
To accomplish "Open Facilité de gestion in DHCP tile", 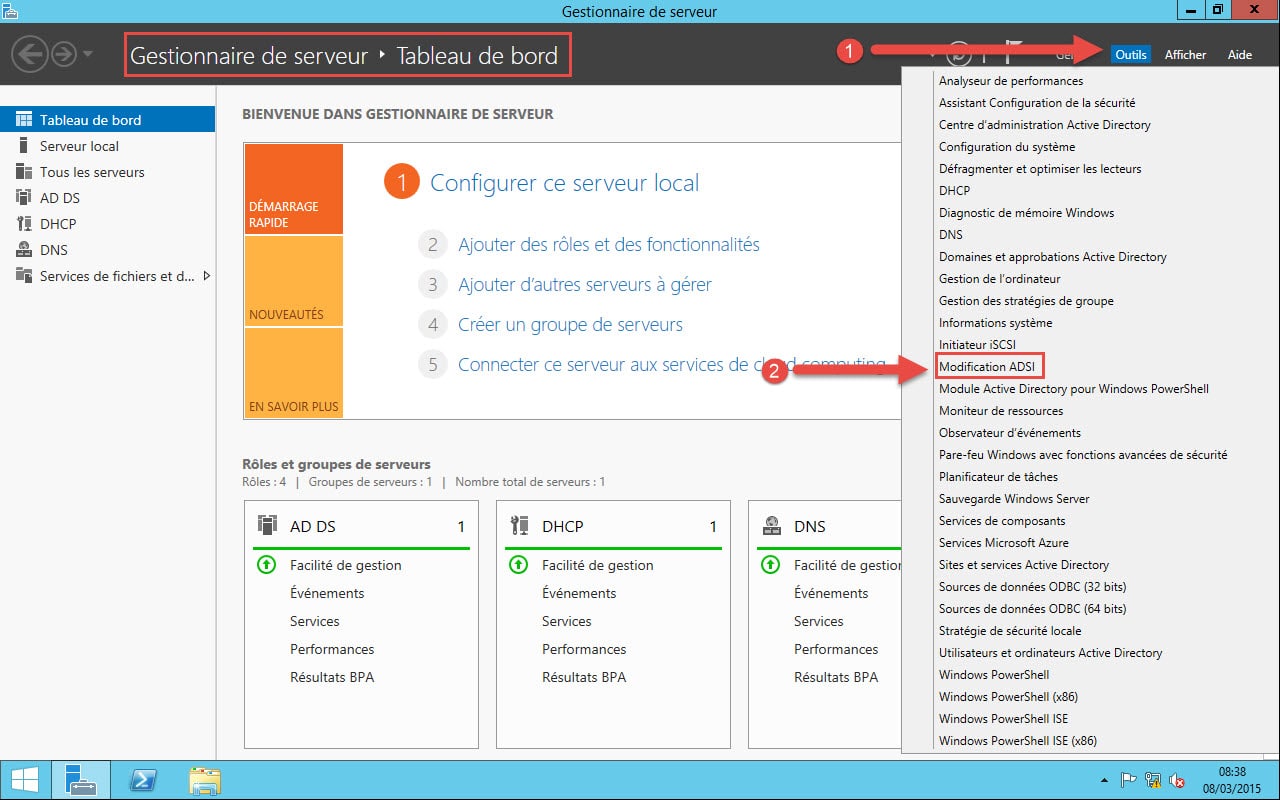I will (598, 565).
